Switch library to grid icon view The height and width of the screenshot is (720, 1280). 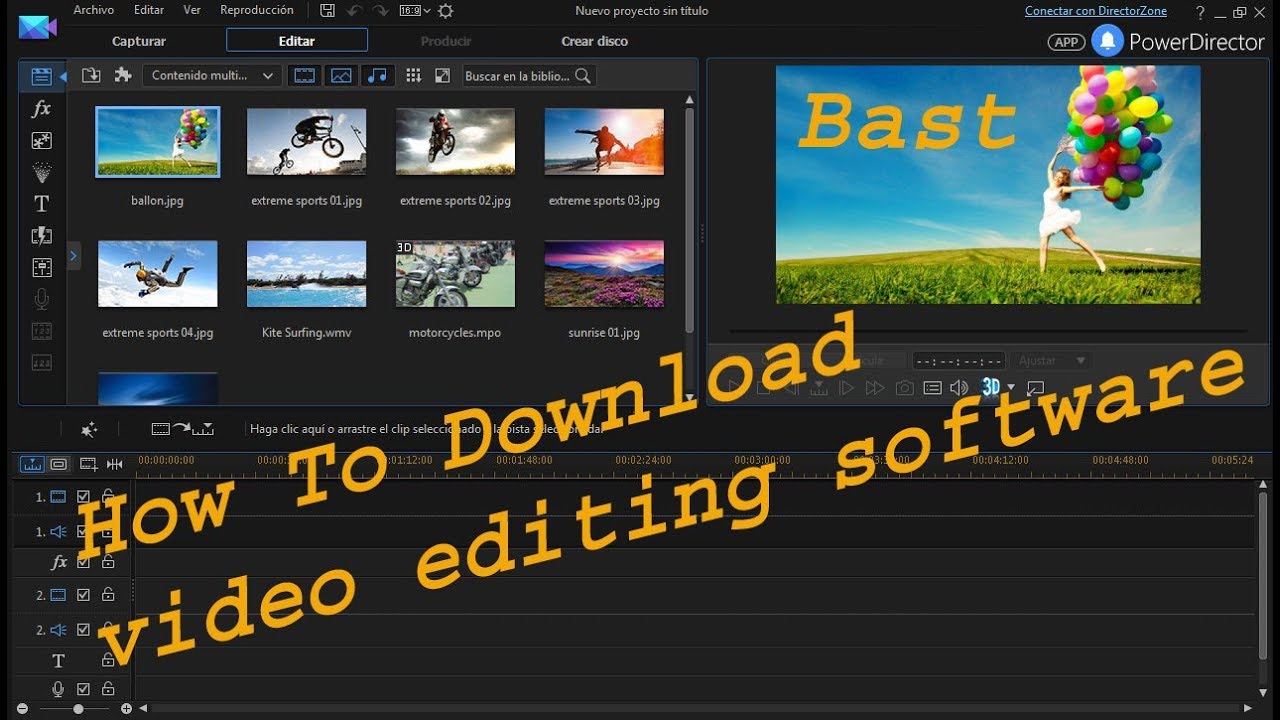(x=413, y=75)
